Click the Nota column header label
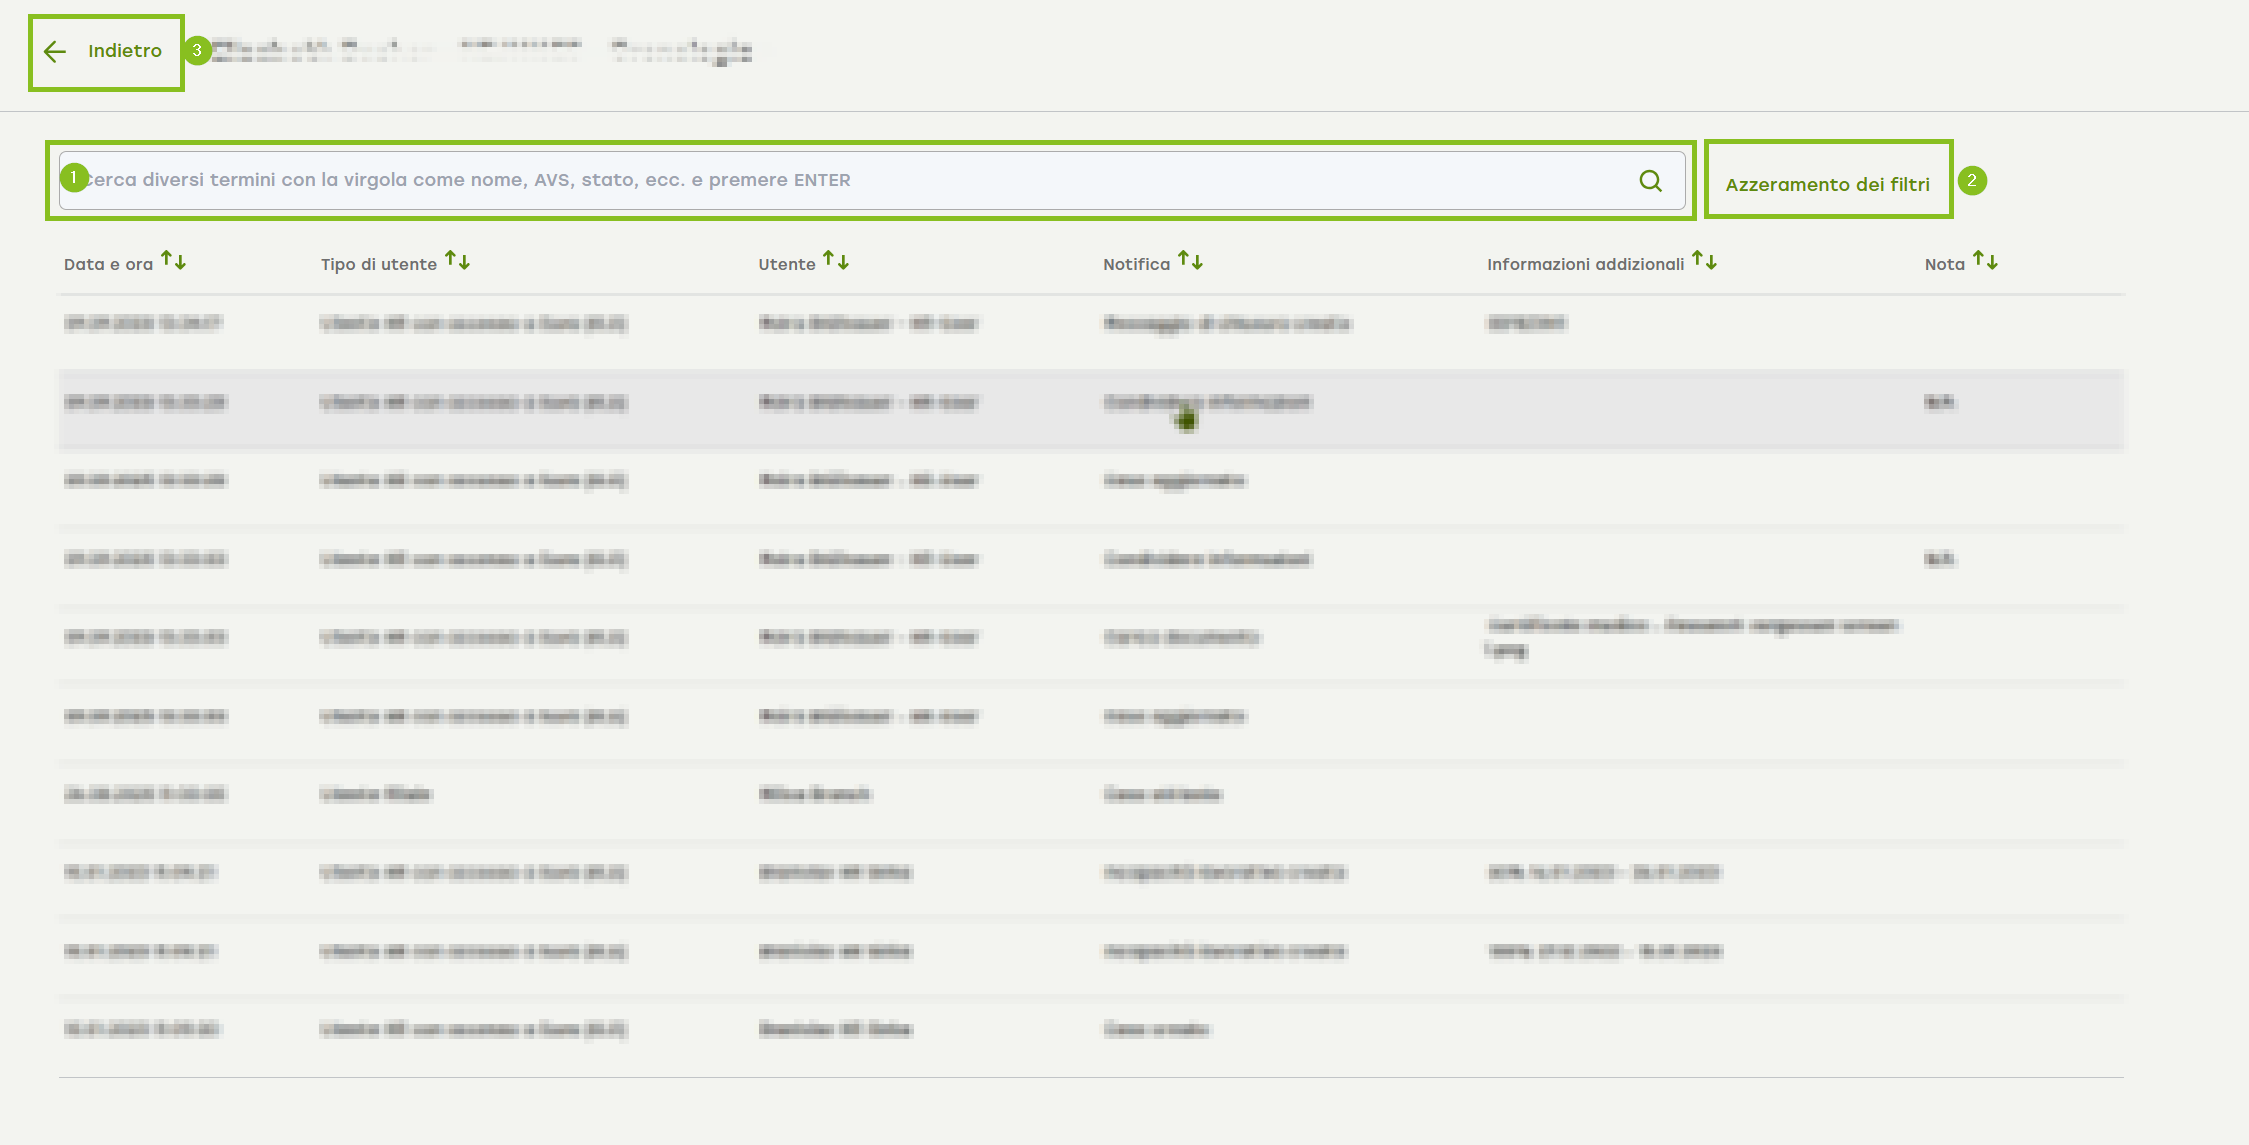 click(x=1944, y=265)
